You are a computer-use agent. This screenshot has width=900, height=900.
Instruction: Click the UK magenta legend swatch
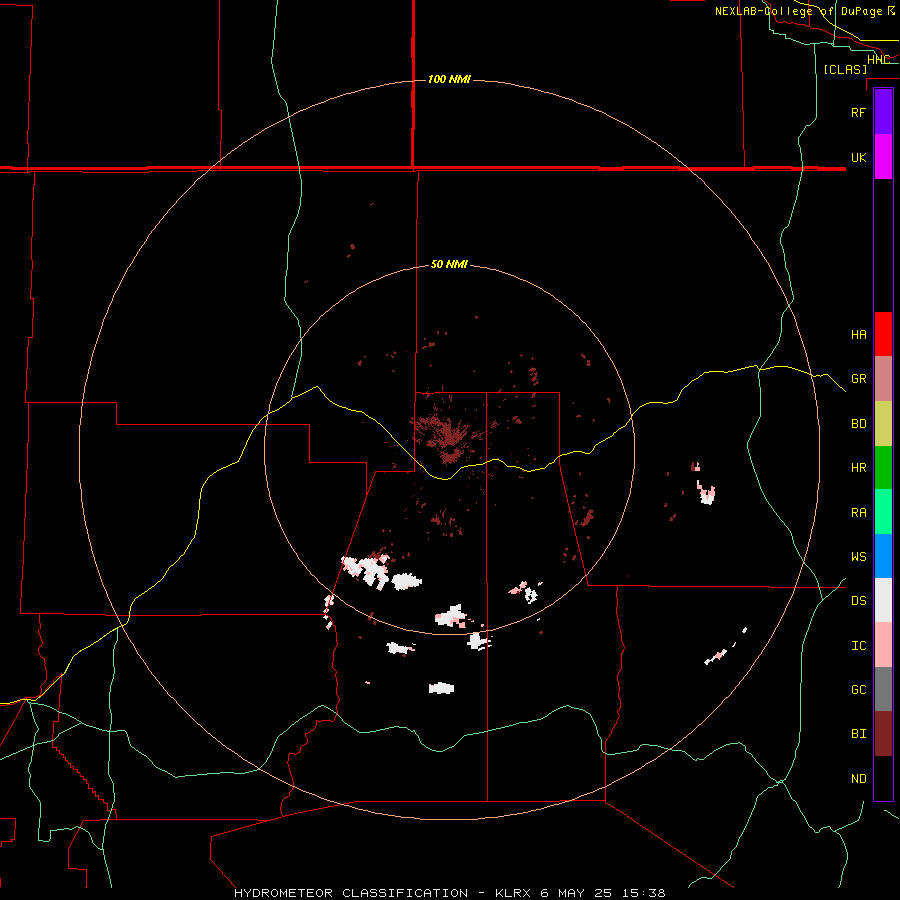pyautogui.click(x=883, y=157)
